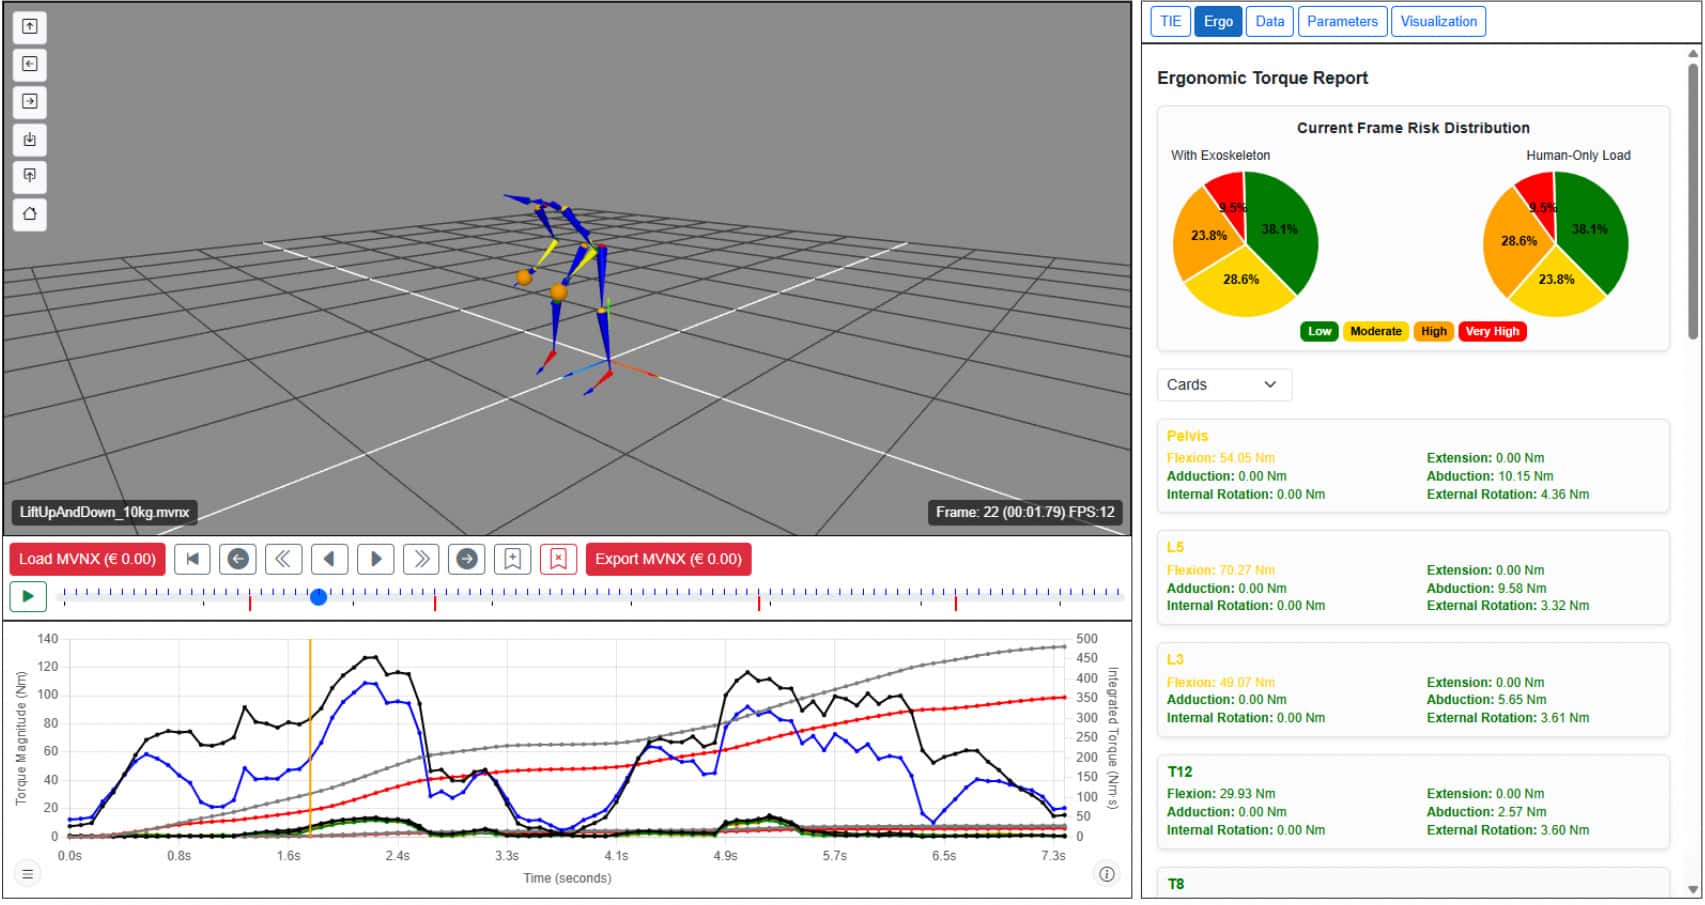Click the 'With Exoskeleton' pie label
This screenshot has height=905, width=1705.
pyautogui.click(x=1220, y=155)
